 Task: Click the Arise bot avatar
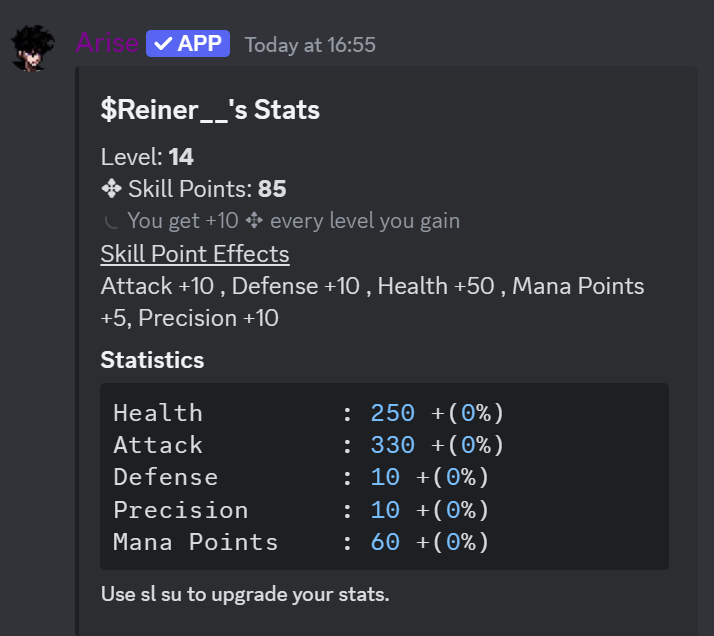[x=33, y=48]
